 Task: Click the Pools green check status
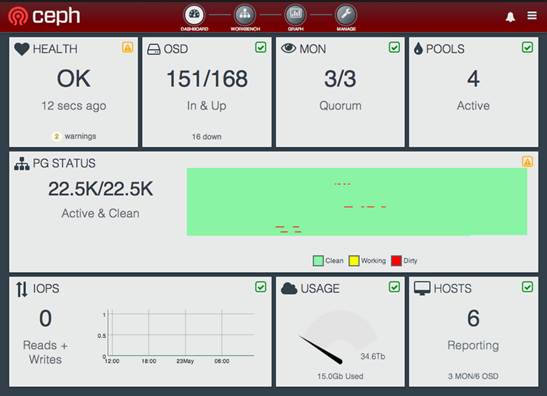(527, 47)
